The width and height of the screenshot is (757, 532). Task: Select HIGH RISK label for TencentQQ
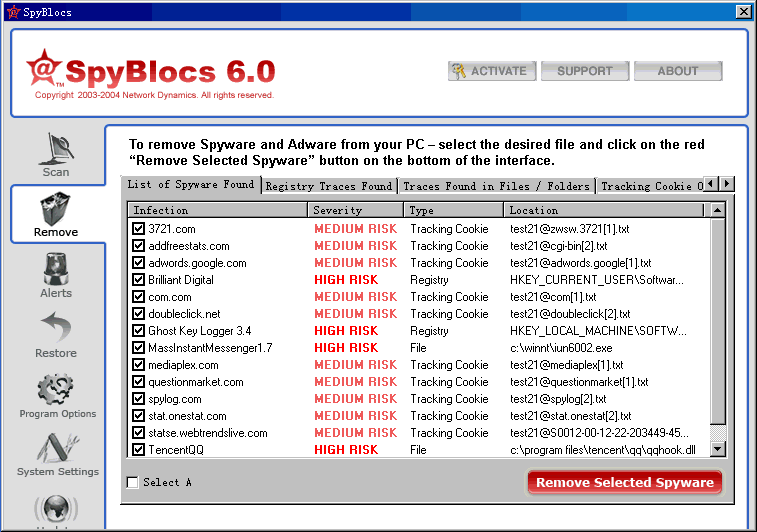point(346,449)
